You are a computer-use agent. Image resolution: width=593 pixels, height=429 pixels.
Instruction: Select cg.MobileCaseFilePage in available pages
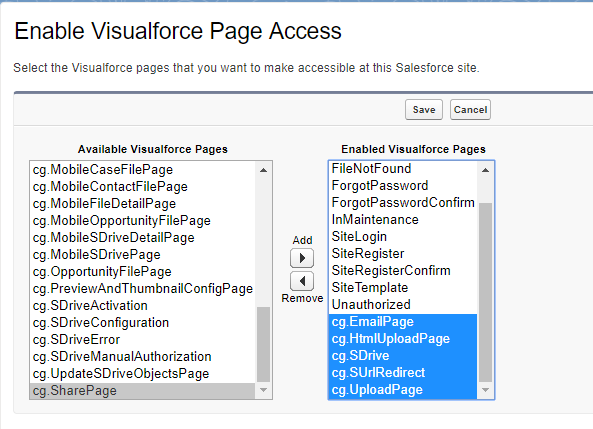[x=142, y=169]
